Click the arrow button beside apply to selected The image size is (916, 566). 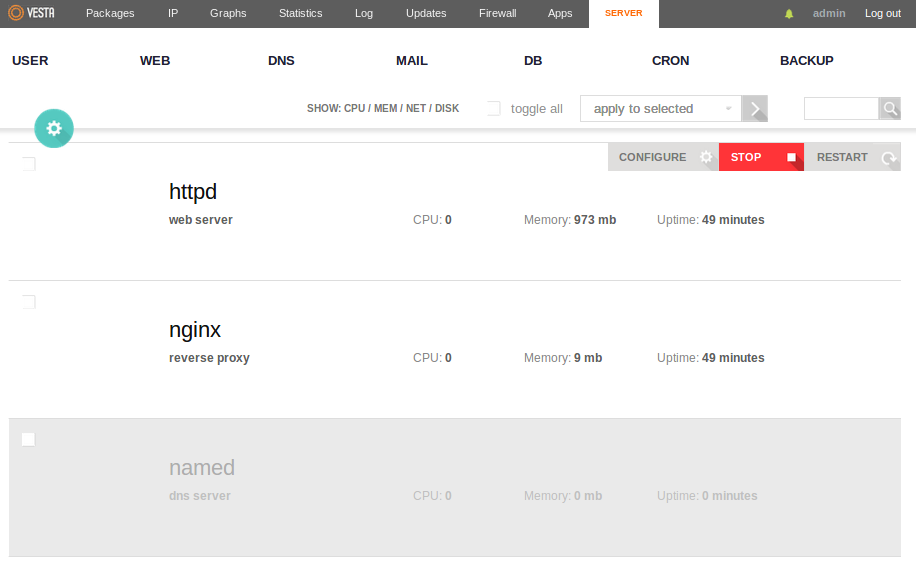point(754,109)
